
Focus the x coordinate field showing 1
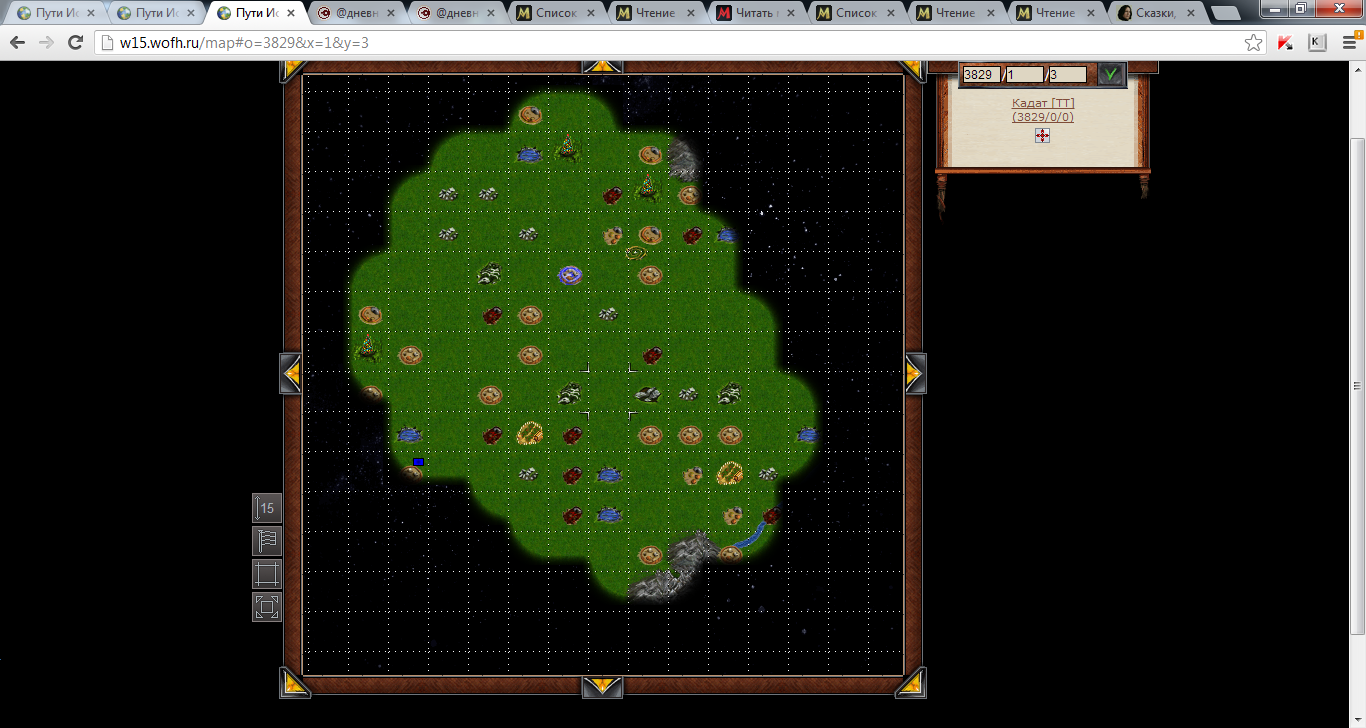pos(1024,75)
